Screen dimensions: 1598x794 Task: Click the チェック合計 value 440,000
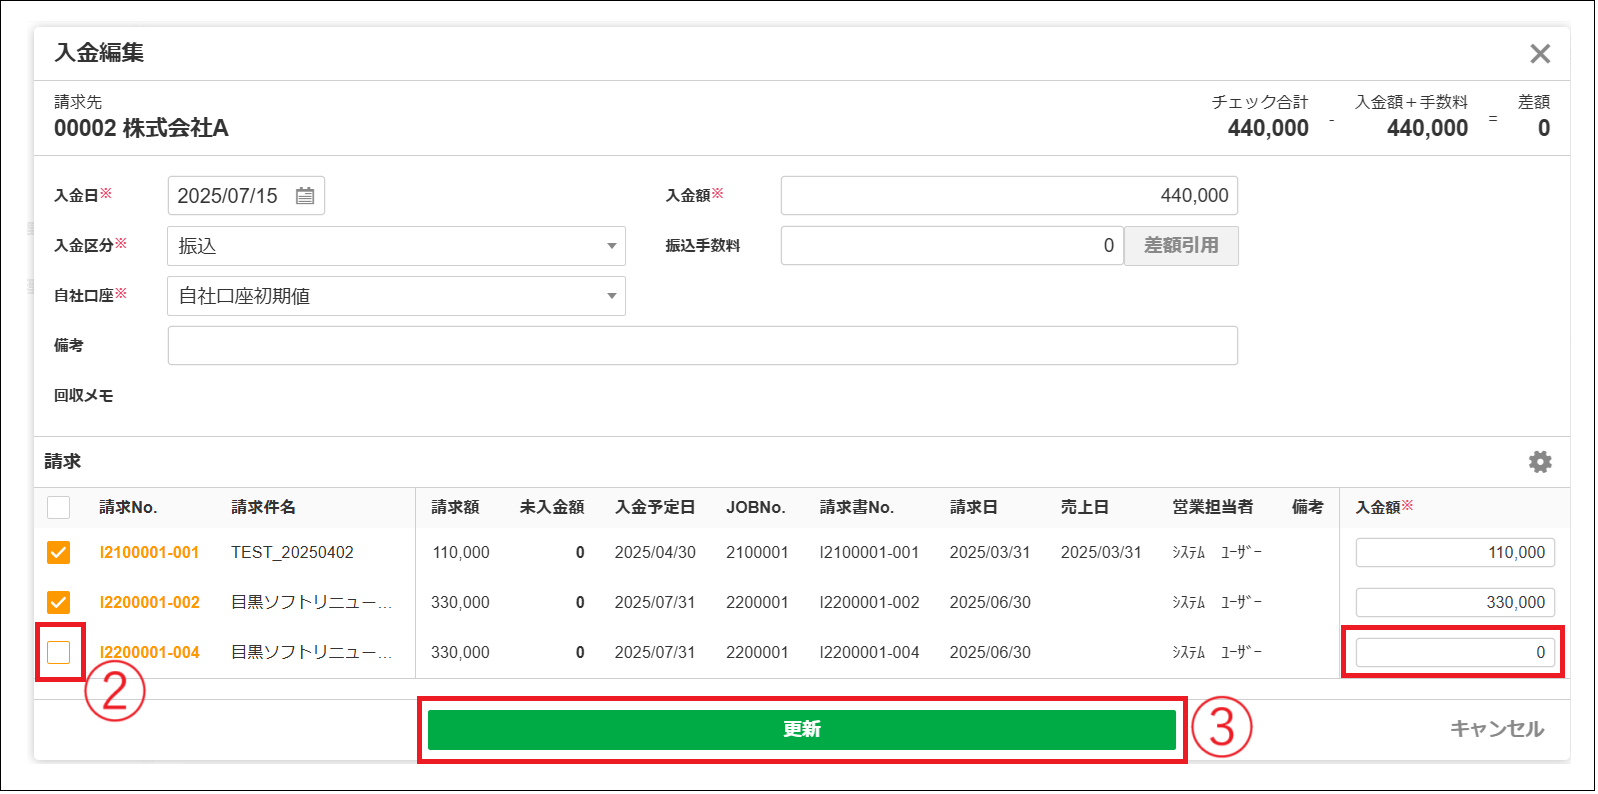1268,128
